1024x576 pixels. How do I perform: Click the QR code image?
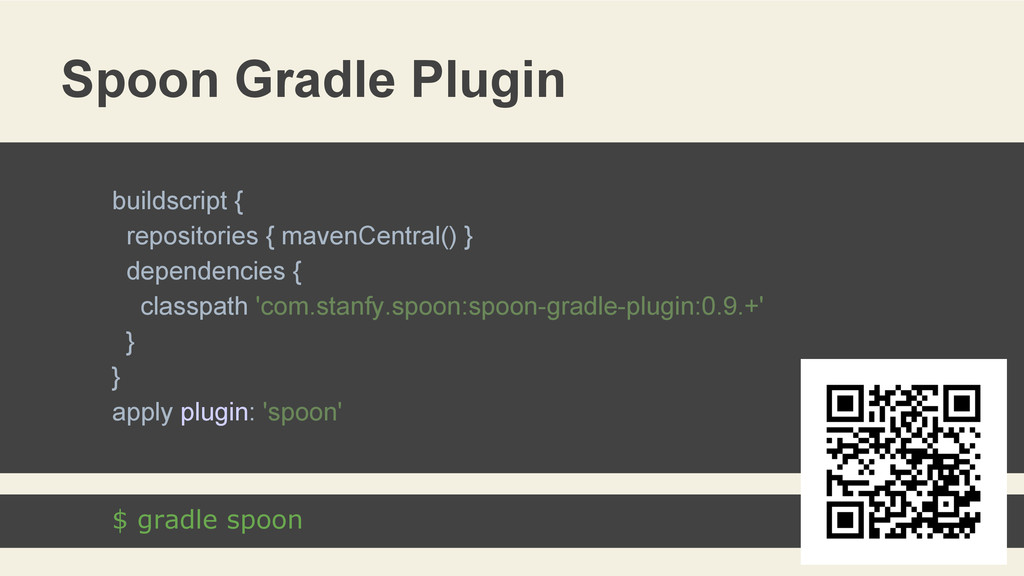903,461
